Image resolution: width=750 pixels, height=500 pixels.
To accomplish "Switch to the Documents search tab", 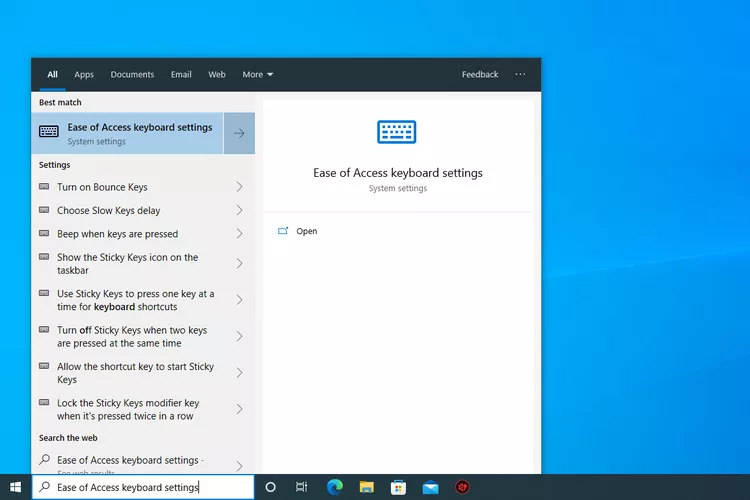I will coord(132,74).
